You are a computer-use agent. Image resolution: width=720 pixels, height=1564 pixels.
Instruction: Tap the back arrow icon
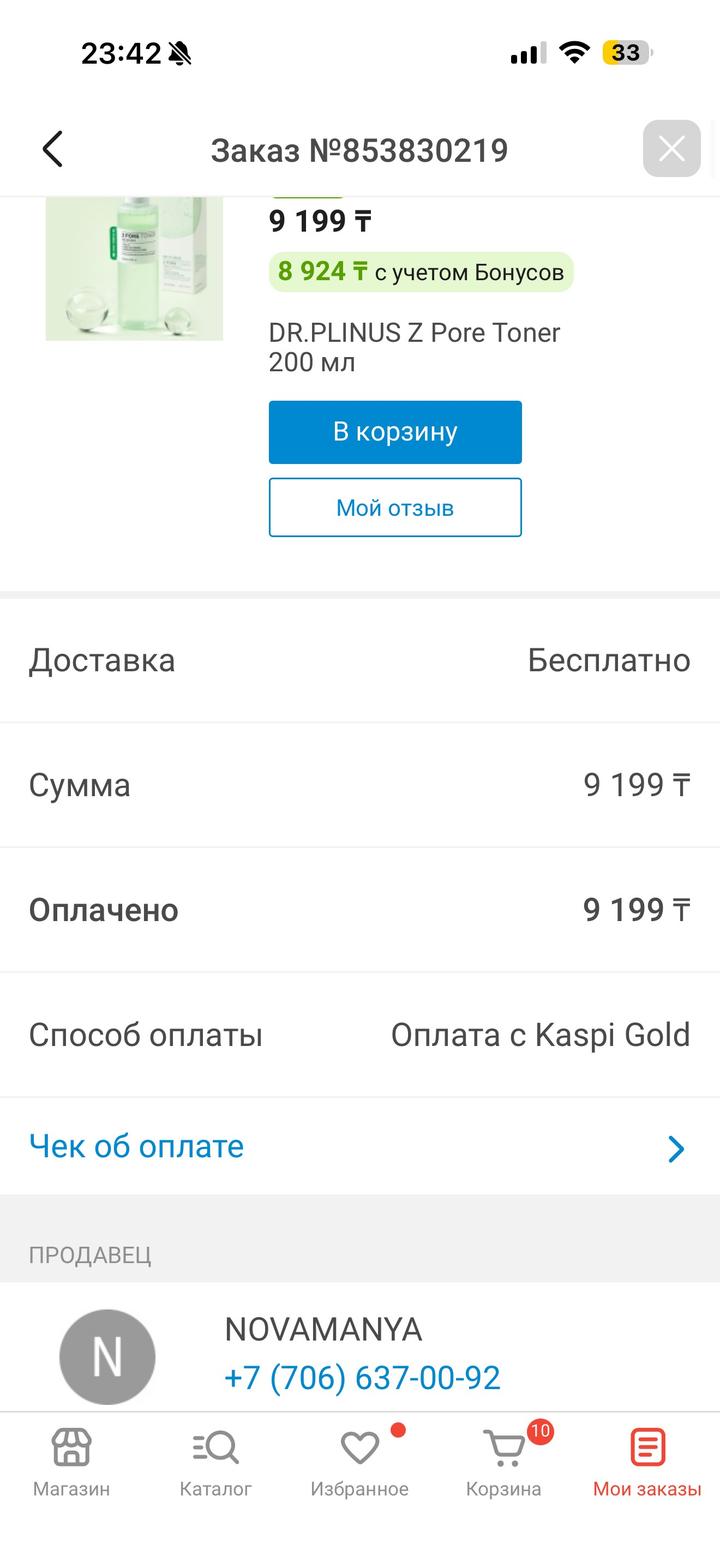pos(53,150)
